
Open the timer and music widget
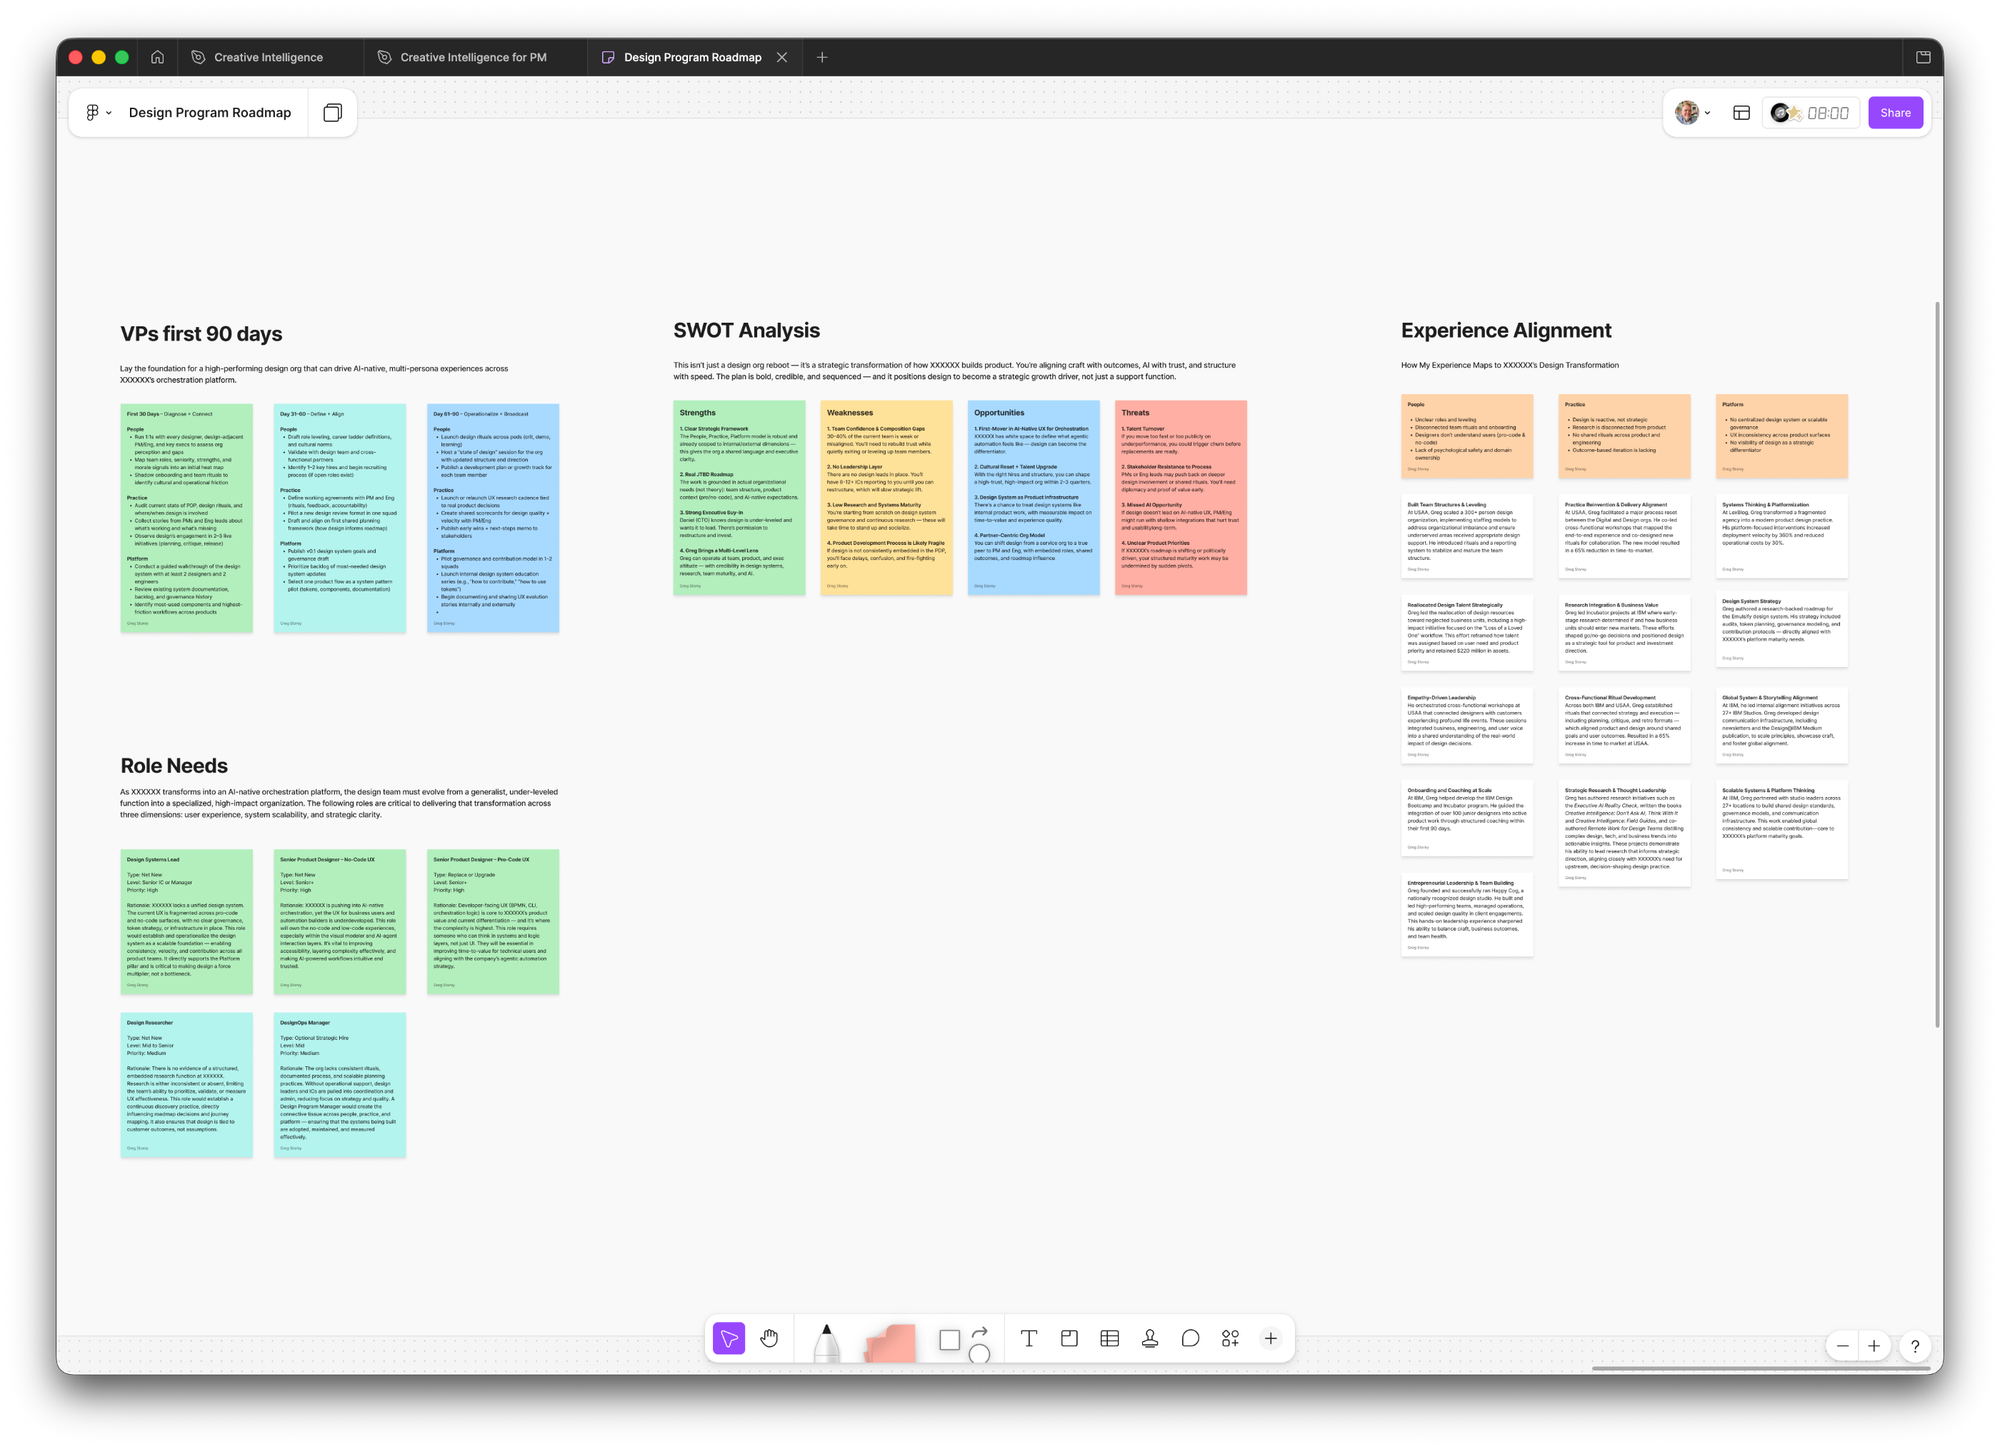[1811, 113]
